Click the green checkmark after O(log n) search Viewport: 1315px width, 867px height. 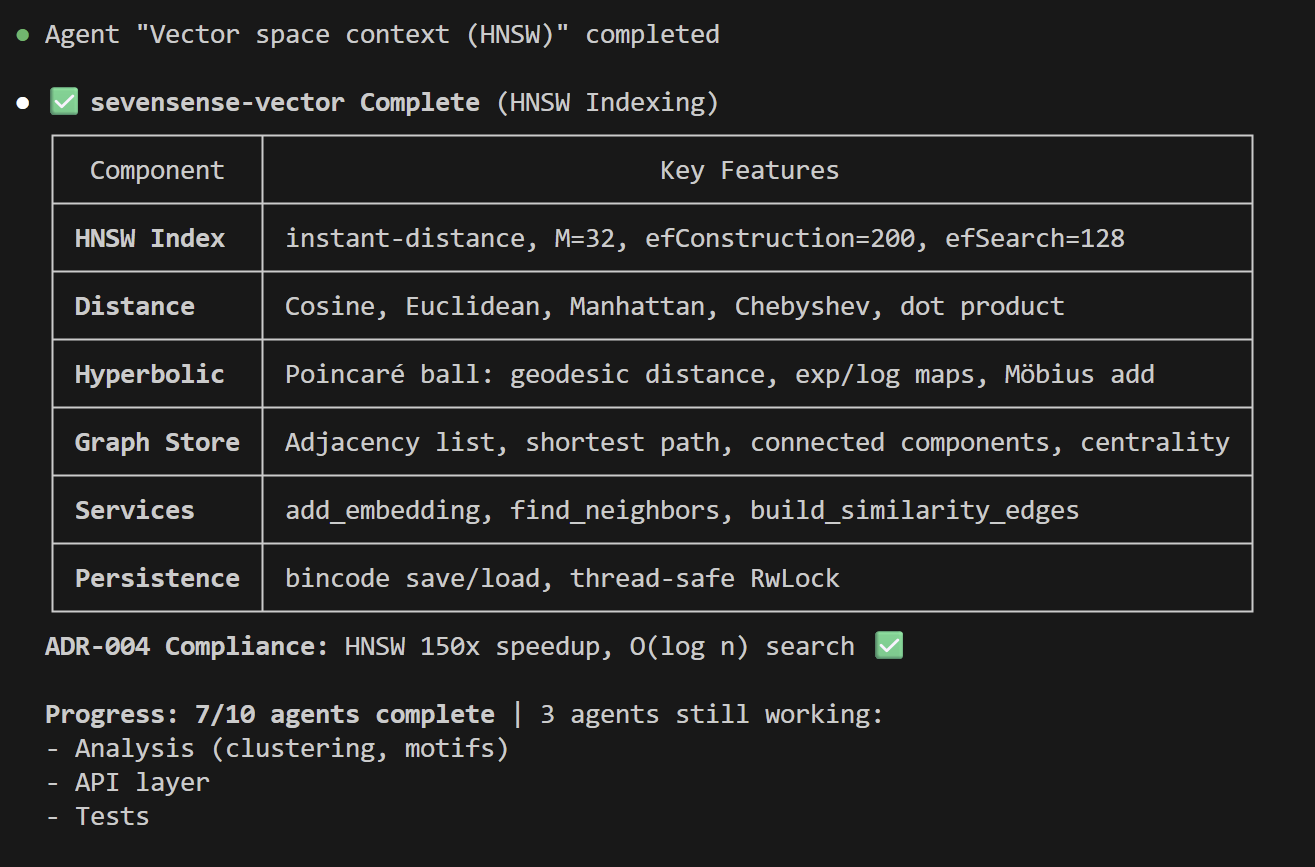pos(888,646)
